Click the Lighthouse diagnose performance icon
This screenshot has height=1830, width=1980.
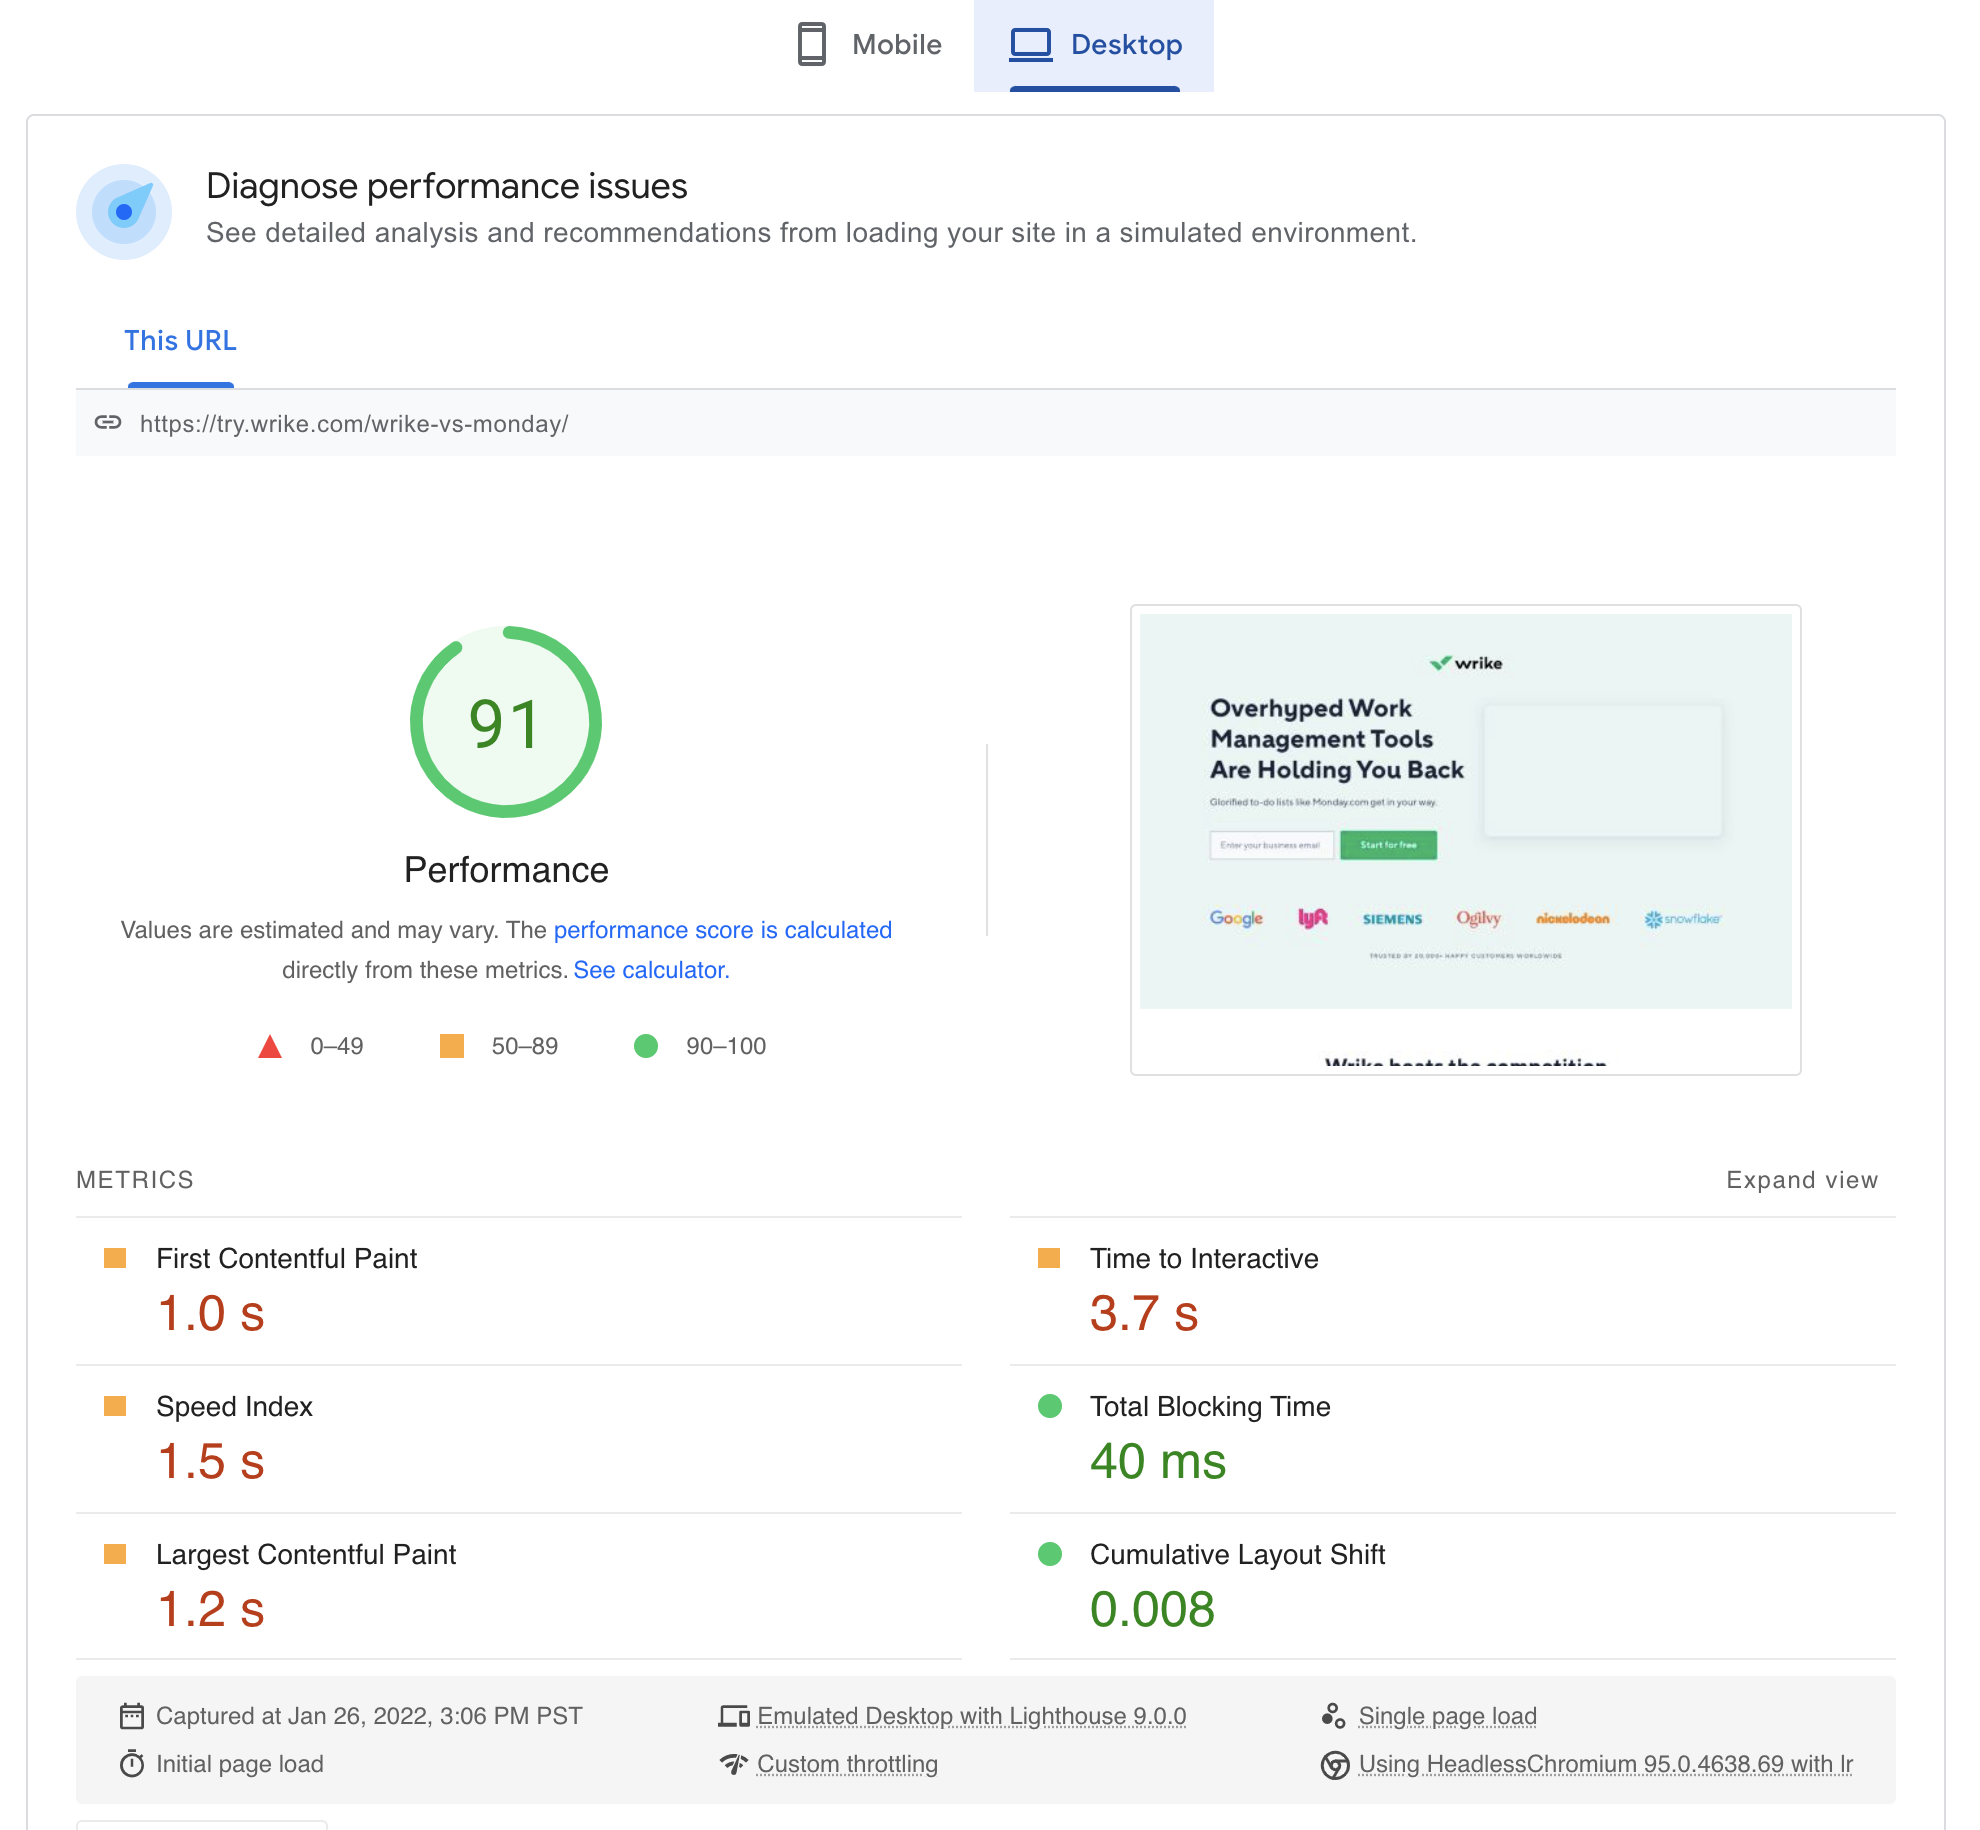124,212
